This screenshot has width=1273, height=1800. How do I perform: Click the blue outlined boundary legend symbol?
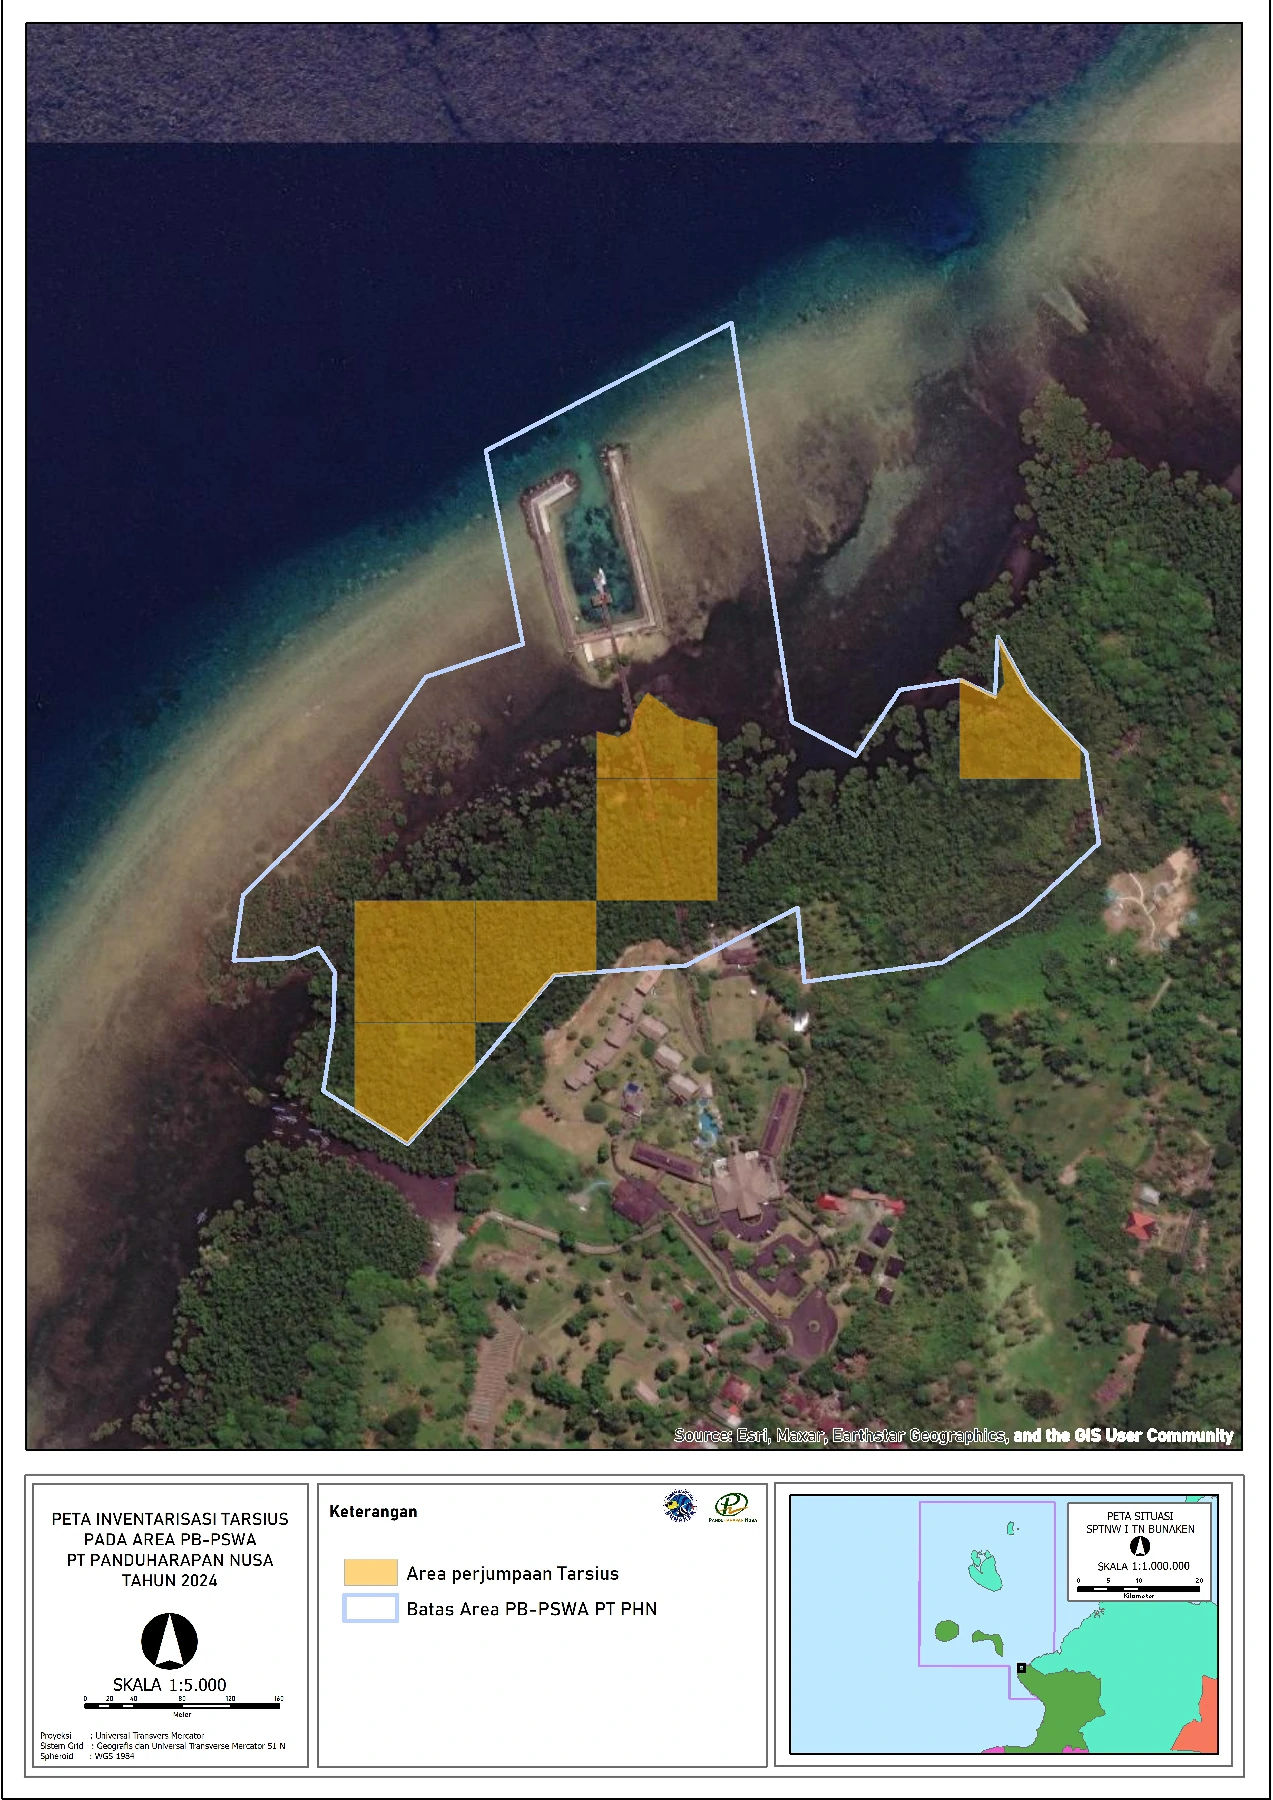tap(370, 1609)
